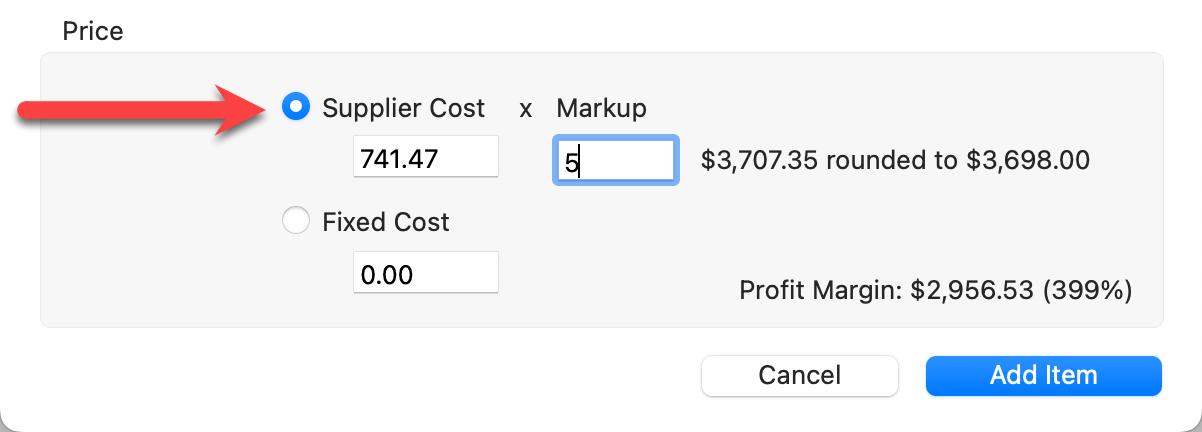The height and width of the screenshot is (432, 1202).
Task: Click the supplier cost field showing 741.47
Action: tap(425, 159)
